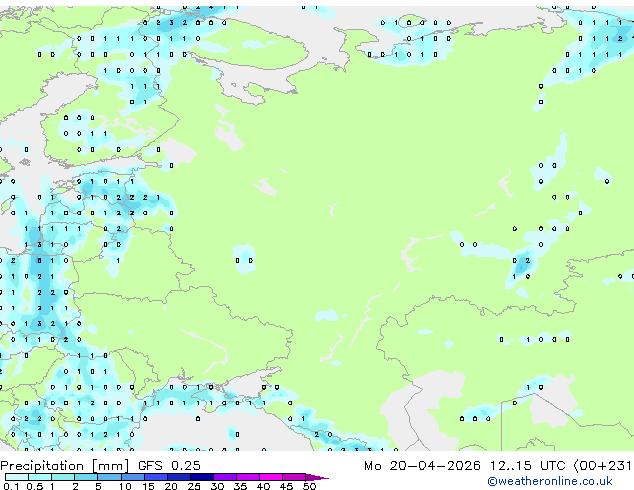
Task: Select the 10–15 mm legend color
Action: (132, 477)
